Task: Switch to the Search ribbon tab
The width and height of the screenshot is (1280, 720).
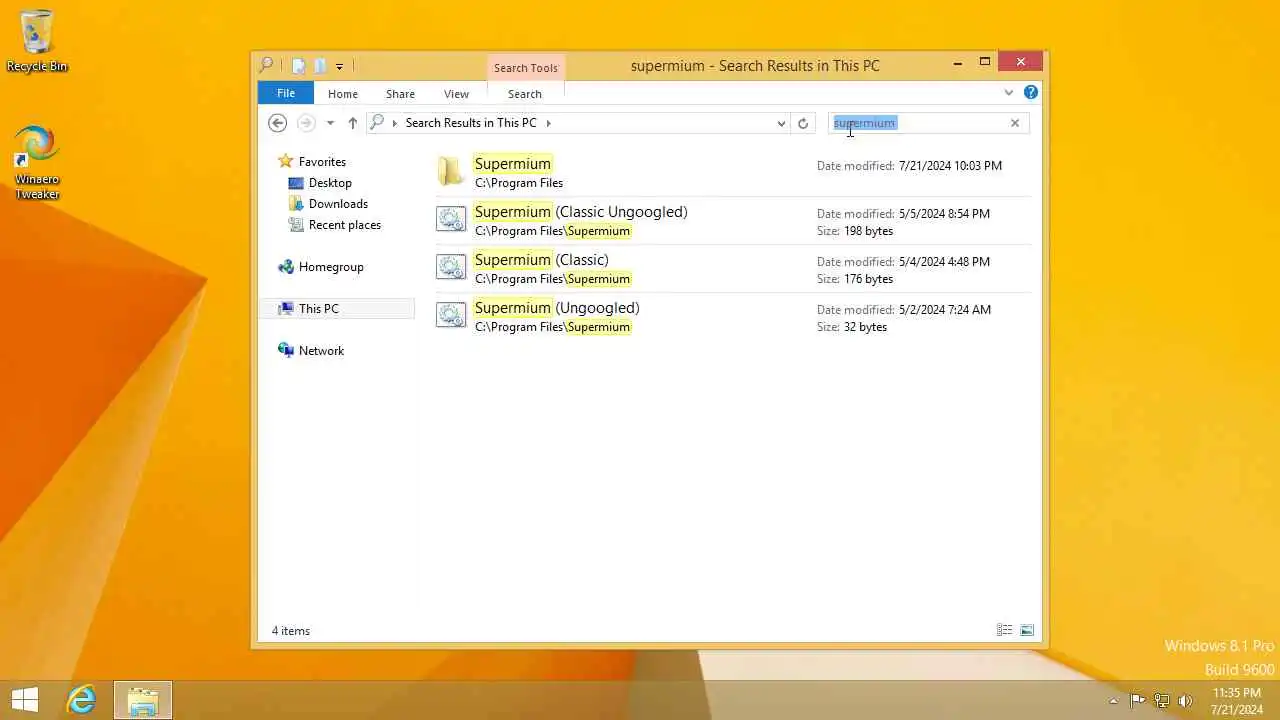Action: 525,94
